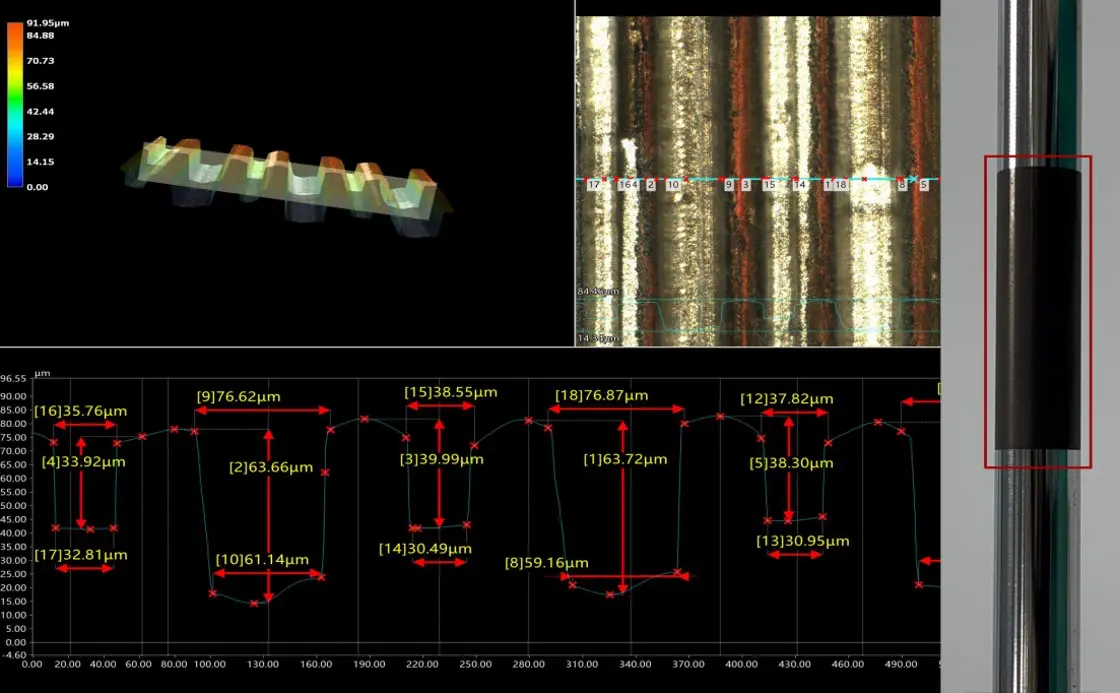The height and width of the screenshot is (693, 1120).
Task: Click the [13]30.95µm measurement label
Action: point(803,540)
